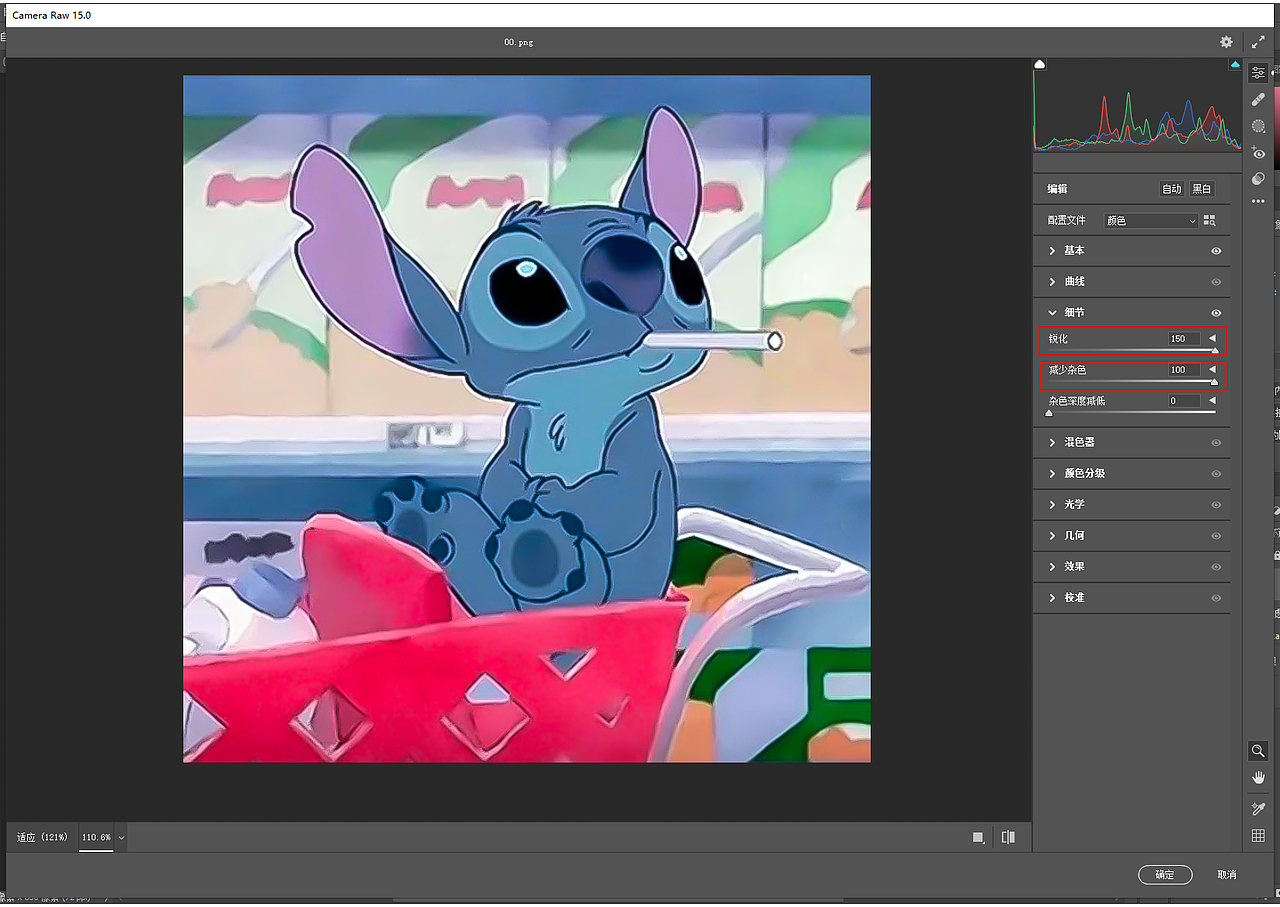Click the 锐化 value field 150

(x=1184, y=339)
